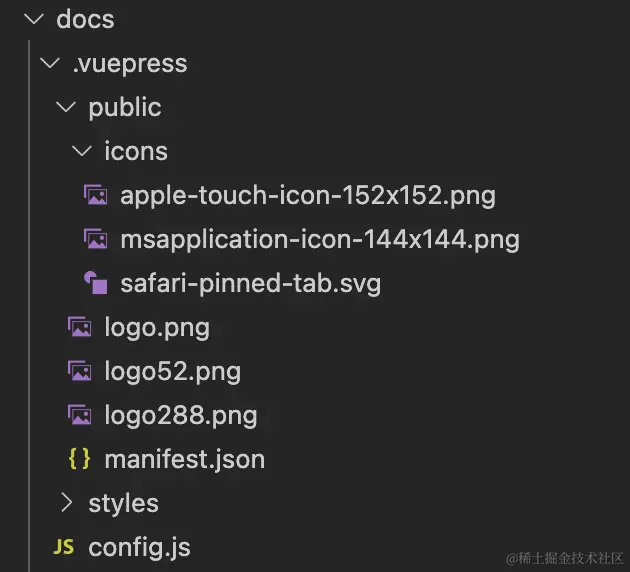Click image icon next to logo52.png

point(80,371)
